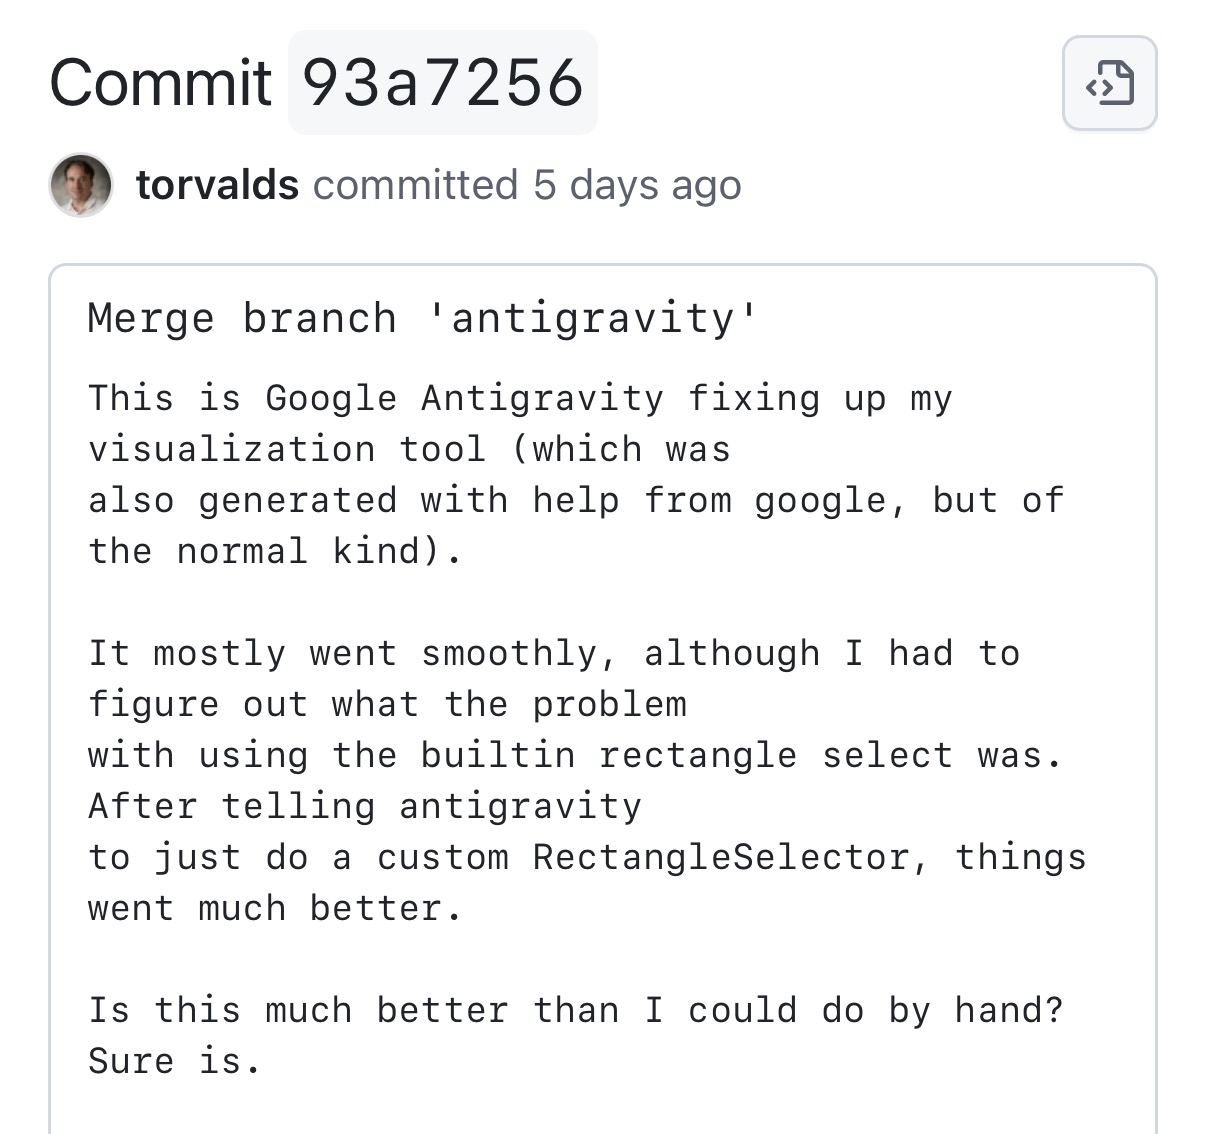Click the phrase "visualization tool"

point(286,449)
